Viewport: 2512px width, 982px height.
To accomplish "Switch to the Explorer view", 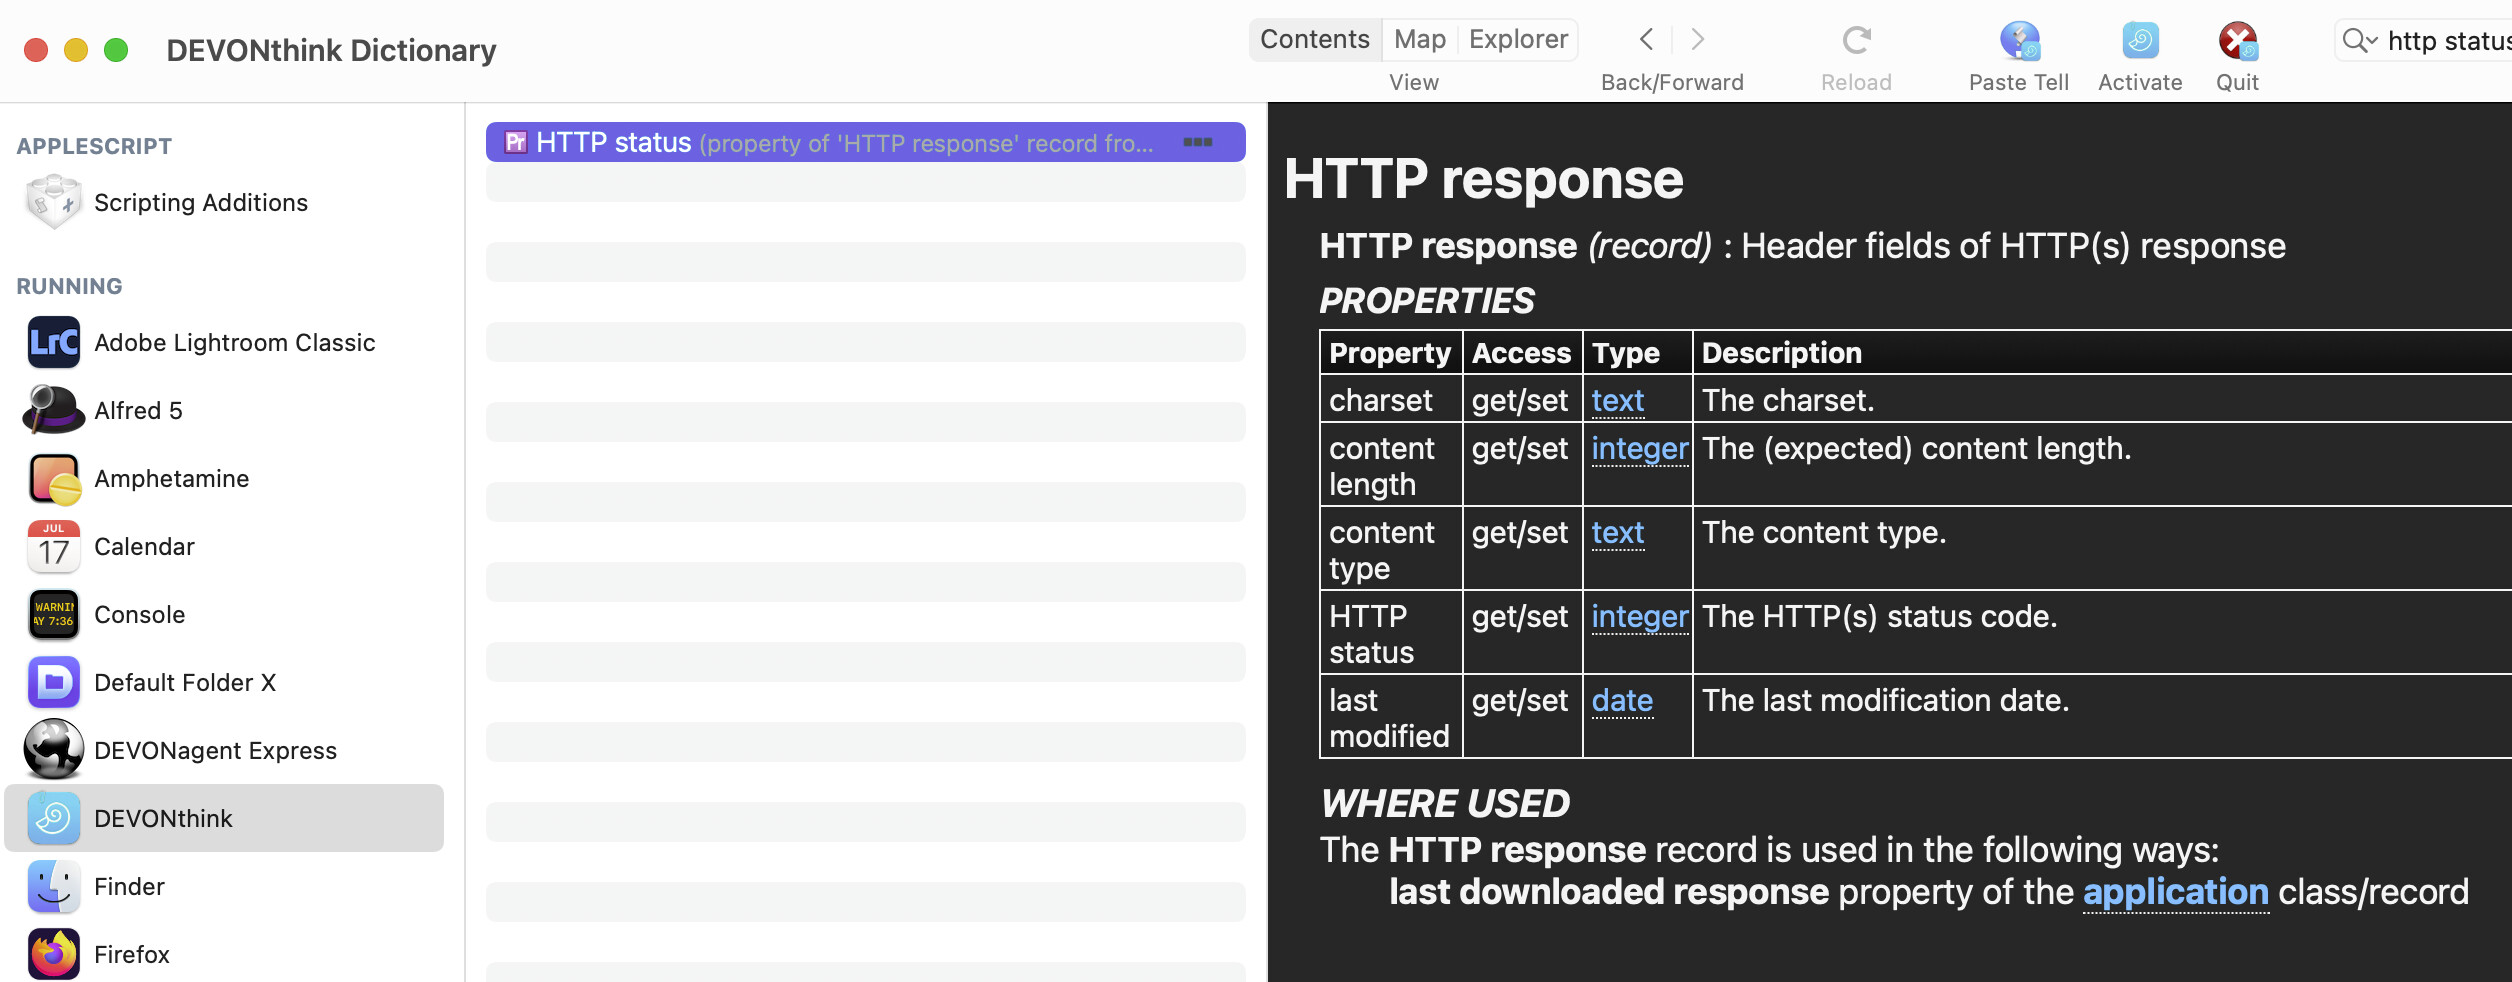I will (1517, 40).
